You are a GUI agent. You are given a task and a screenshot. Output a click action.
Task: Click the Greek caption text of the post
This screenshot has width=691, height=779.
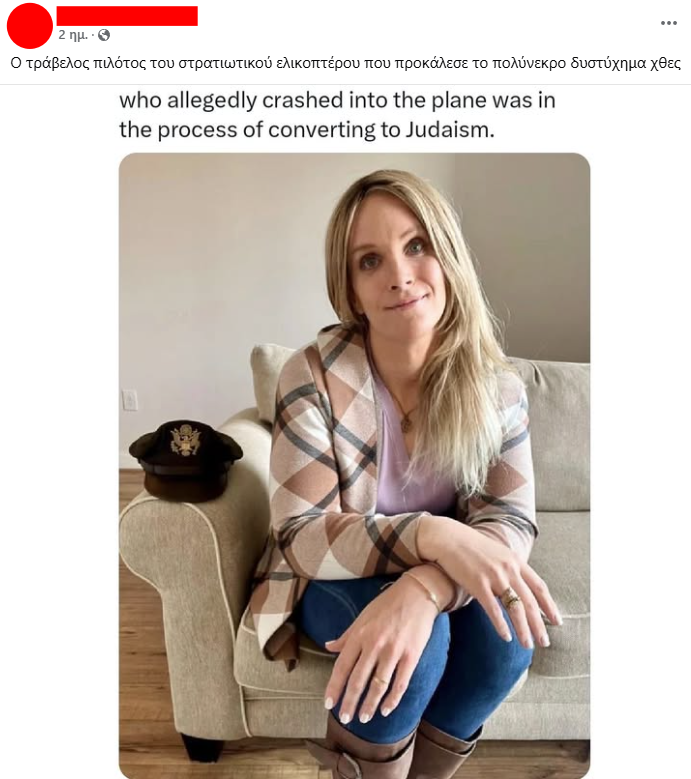coord(345,64)
